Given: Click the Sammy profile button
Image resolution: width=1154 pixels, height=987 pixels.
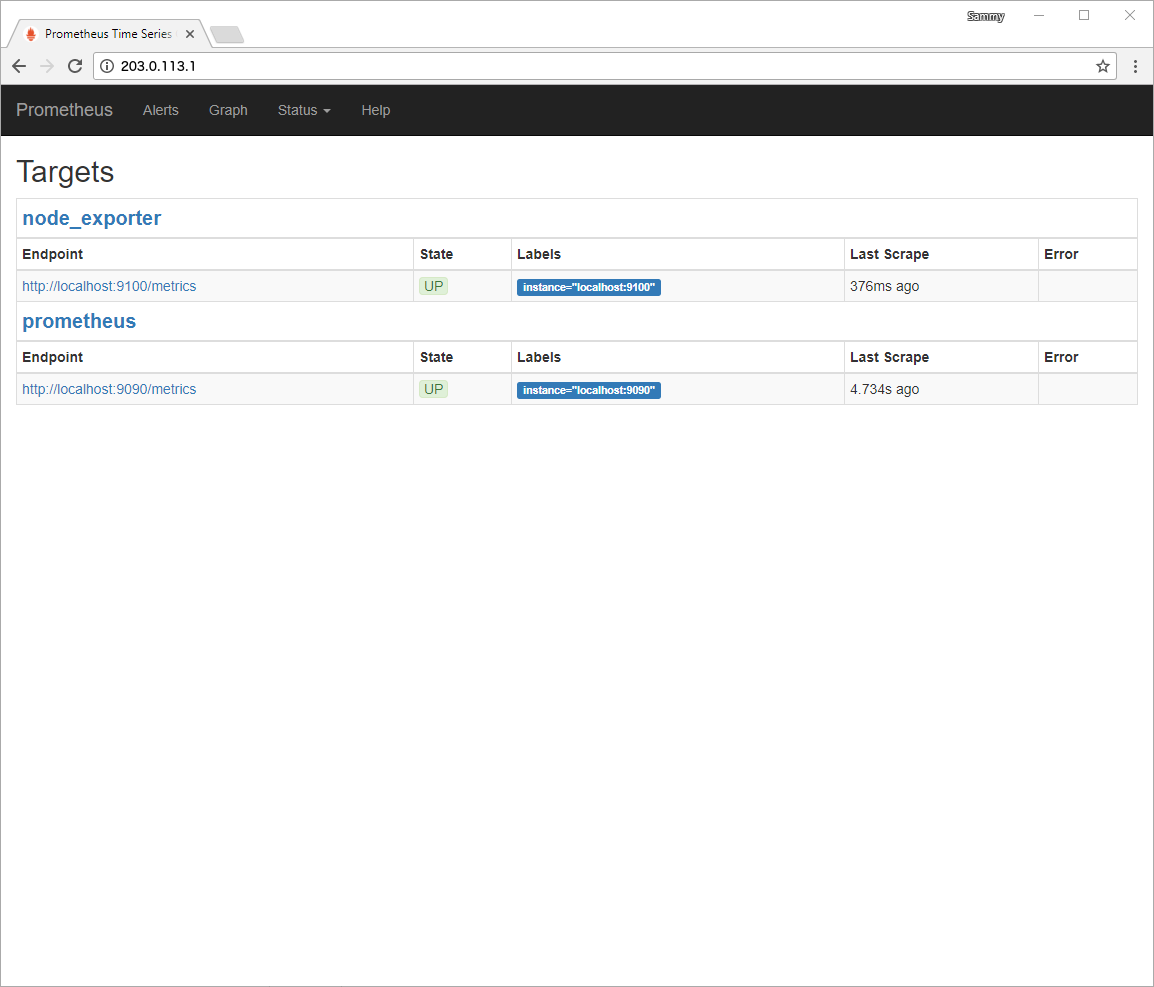Looking at the screenshot, I should (x=985, y=16).
